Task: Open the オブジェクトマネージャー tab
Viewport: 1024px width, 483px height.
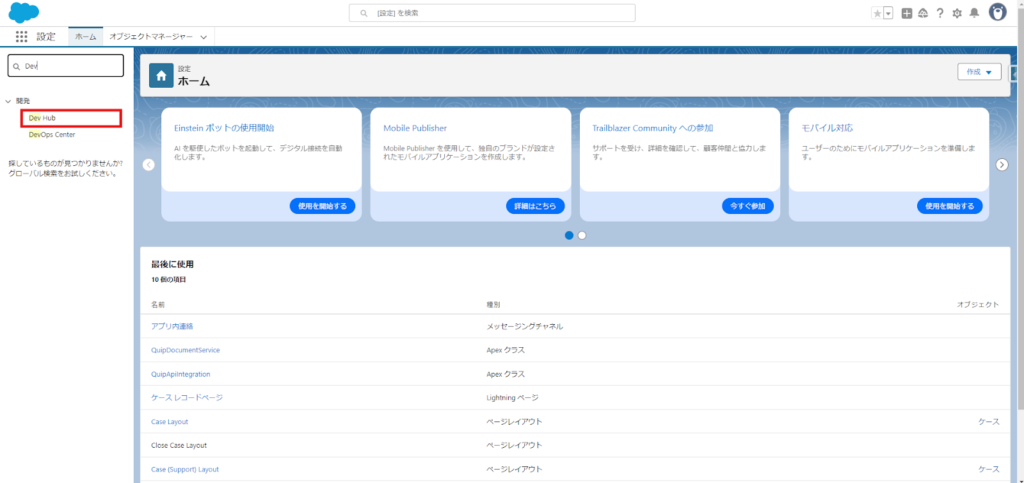Action: tap(151, 37)
